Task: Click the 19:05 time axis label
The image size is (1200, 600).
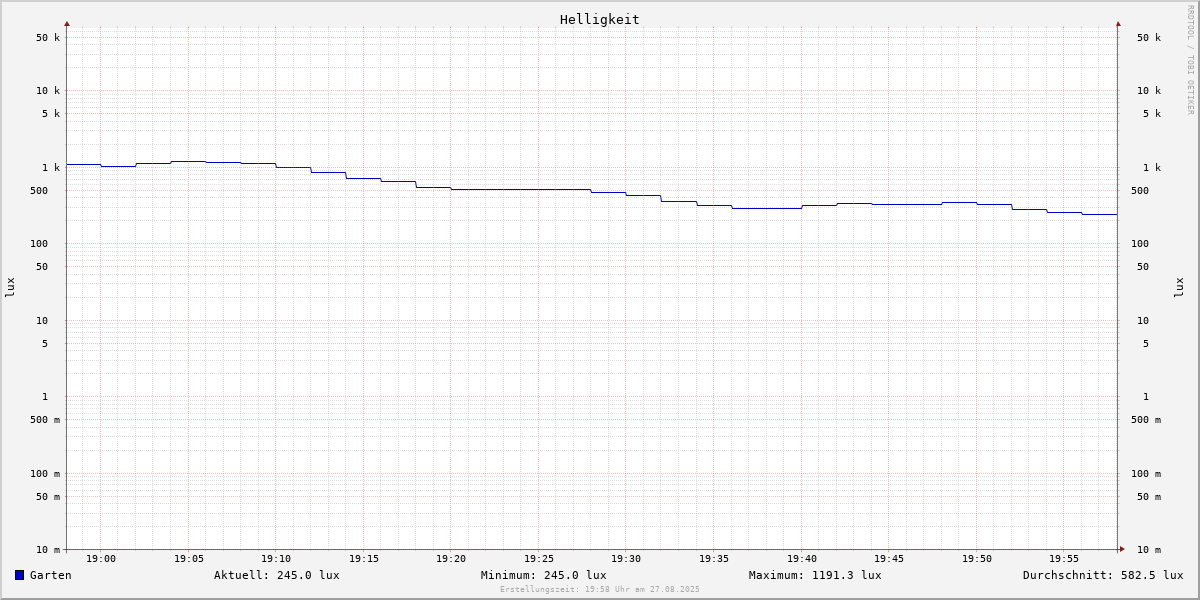Action: [x=189, y=559]
